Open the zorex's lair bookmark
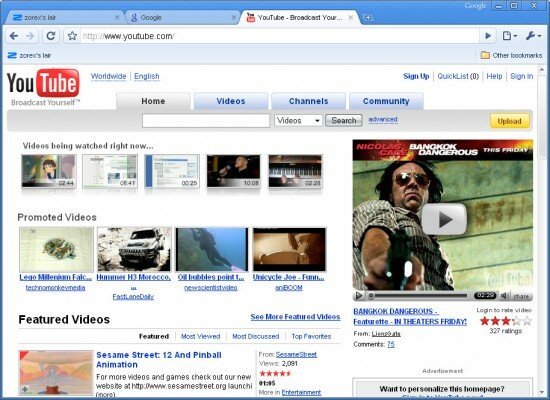 [29, 55]
